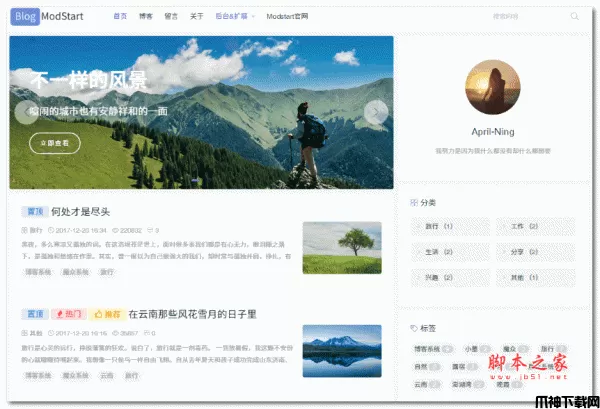600x409 pixels.
Task: Click the 分类 section heading
Action: click(428, 203)
